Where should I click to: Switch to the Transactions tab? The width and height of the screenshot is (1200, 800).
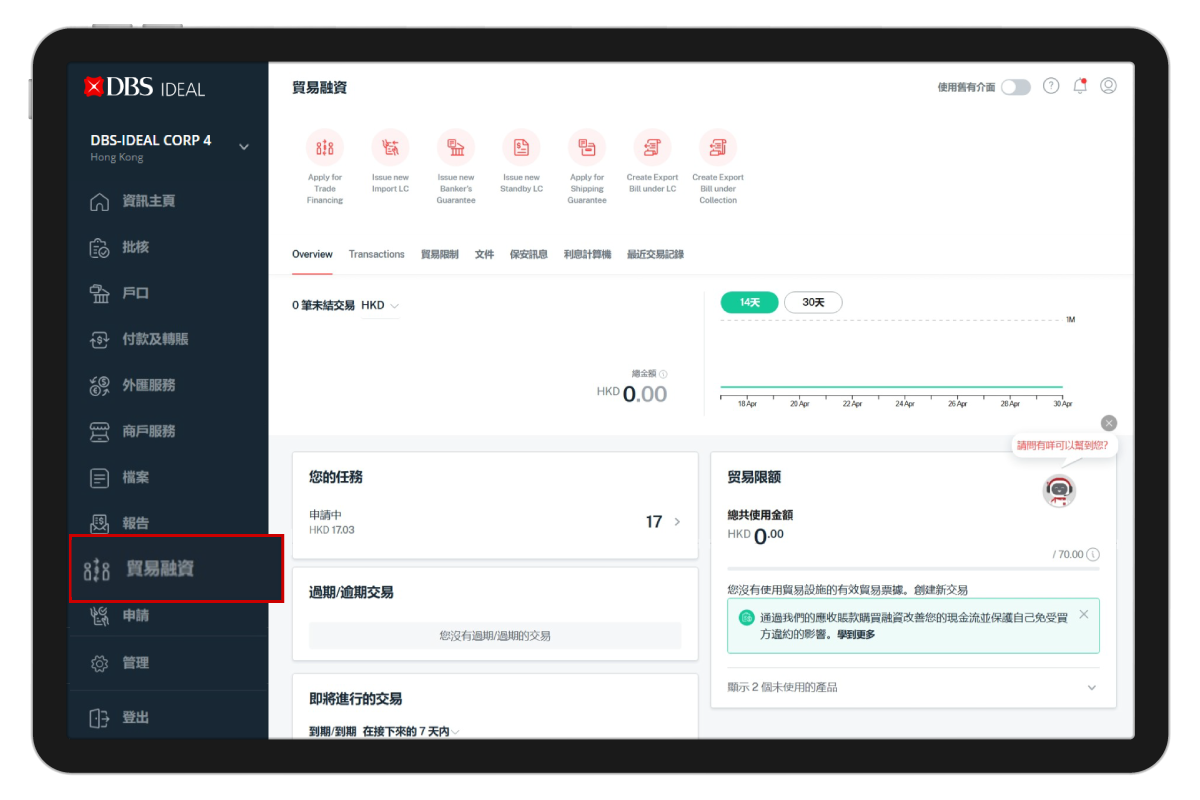click(376, 254)
